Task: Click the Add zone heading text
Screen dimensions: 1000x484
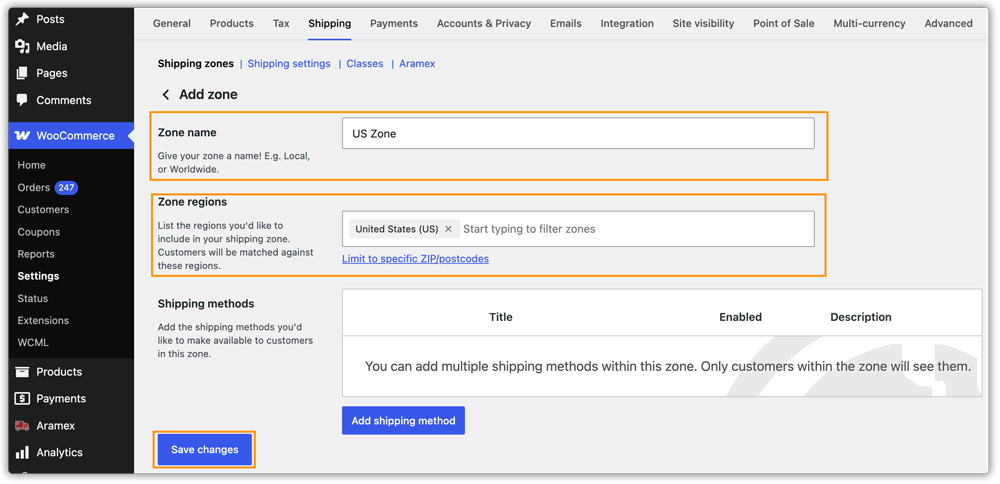Action: click(208, 94)
